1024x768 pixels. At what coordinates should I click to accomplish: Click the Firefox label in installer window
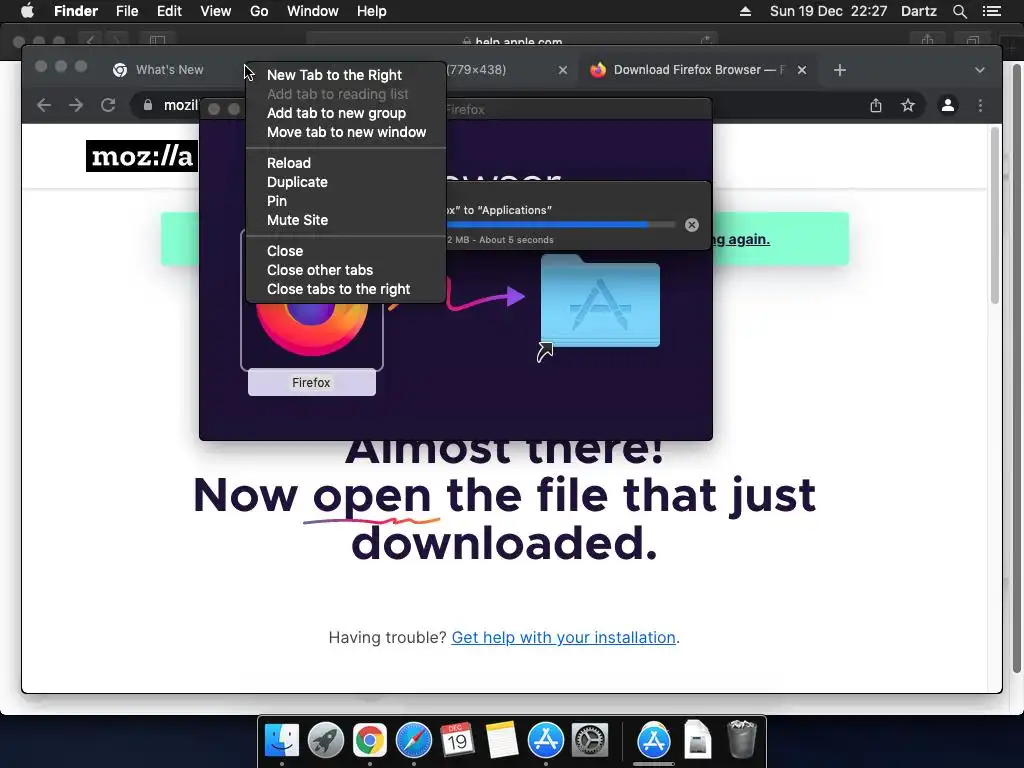coord(312,383)
